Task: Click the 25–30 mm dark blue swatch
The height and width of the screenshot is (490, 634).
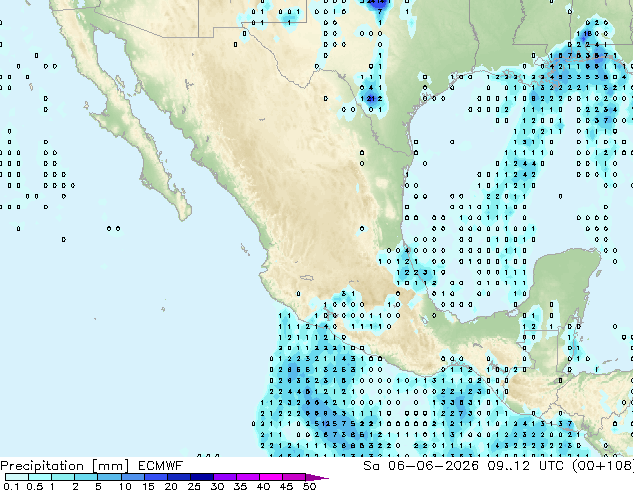Action: (201, 477)
